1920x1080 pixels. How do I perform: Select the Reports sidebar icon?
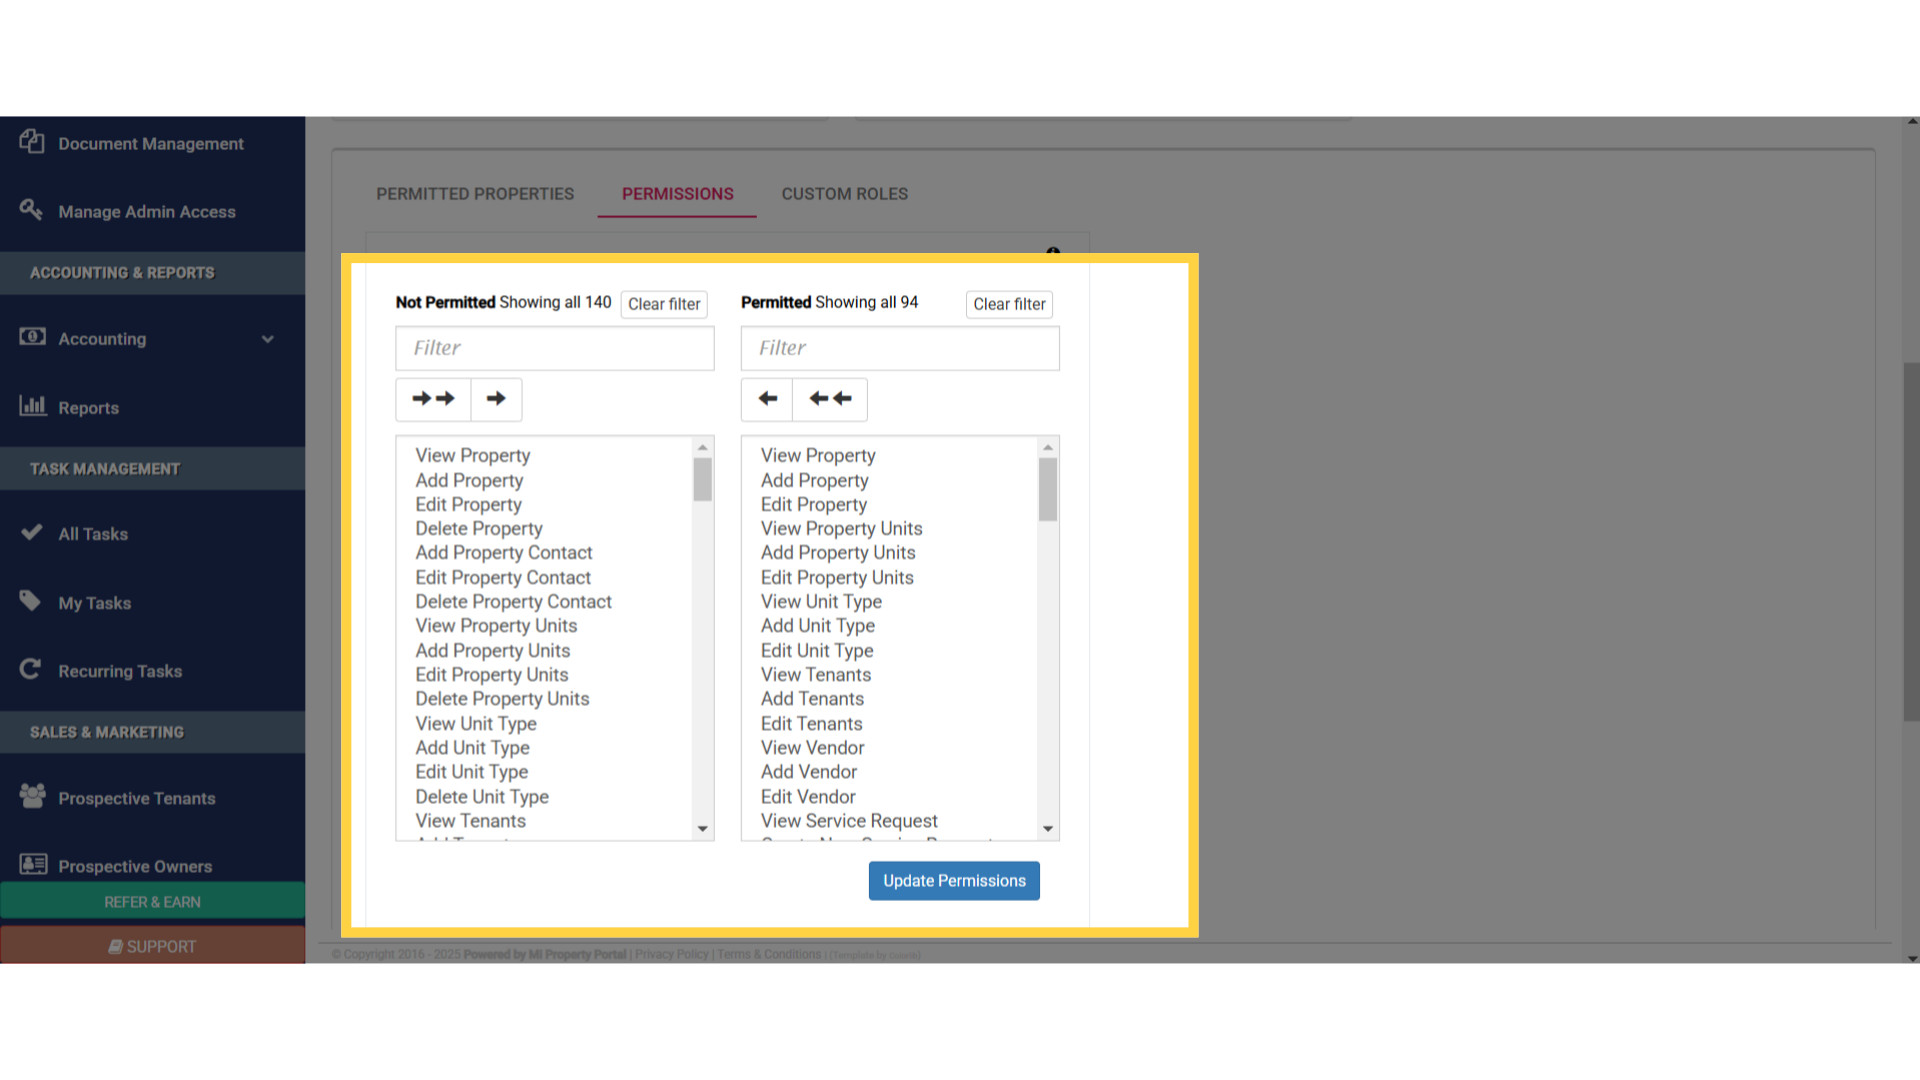(33, 406)
